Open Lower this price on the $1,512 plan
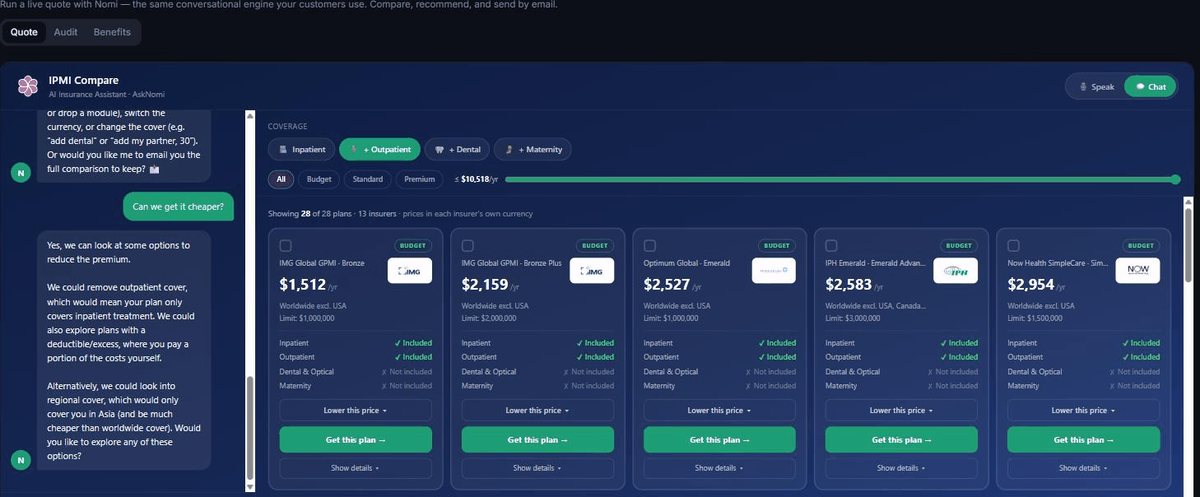The image size is (1200, 497). (x=356, y=410)
